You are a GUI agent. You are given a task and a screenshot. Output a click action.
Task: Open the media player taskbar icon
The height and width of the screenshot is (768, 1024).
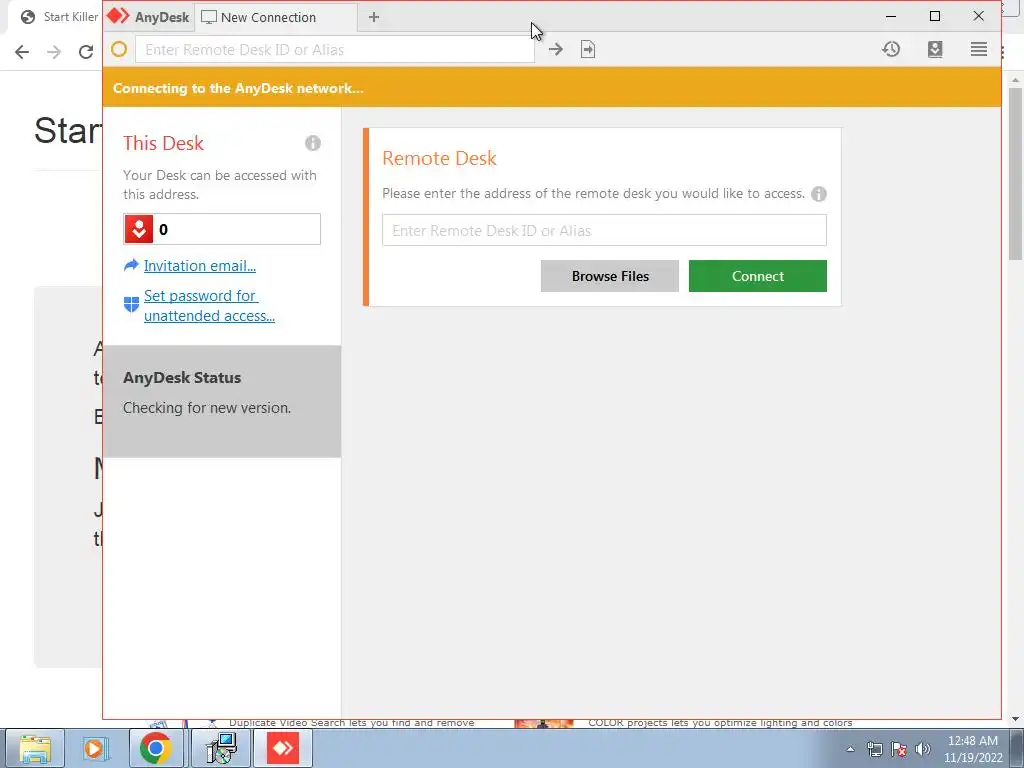click(95, 748)
